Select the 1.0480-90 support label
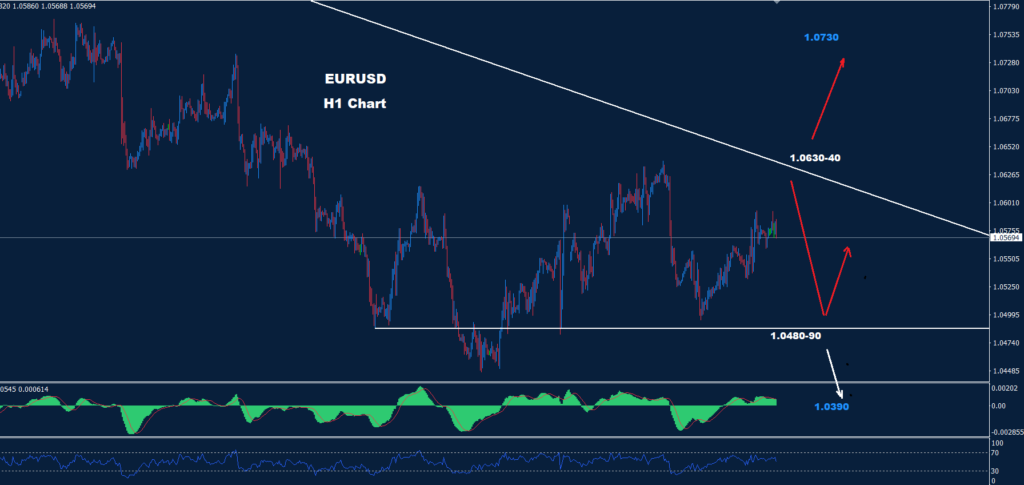 pyautogui.click(x=795, y=336)
